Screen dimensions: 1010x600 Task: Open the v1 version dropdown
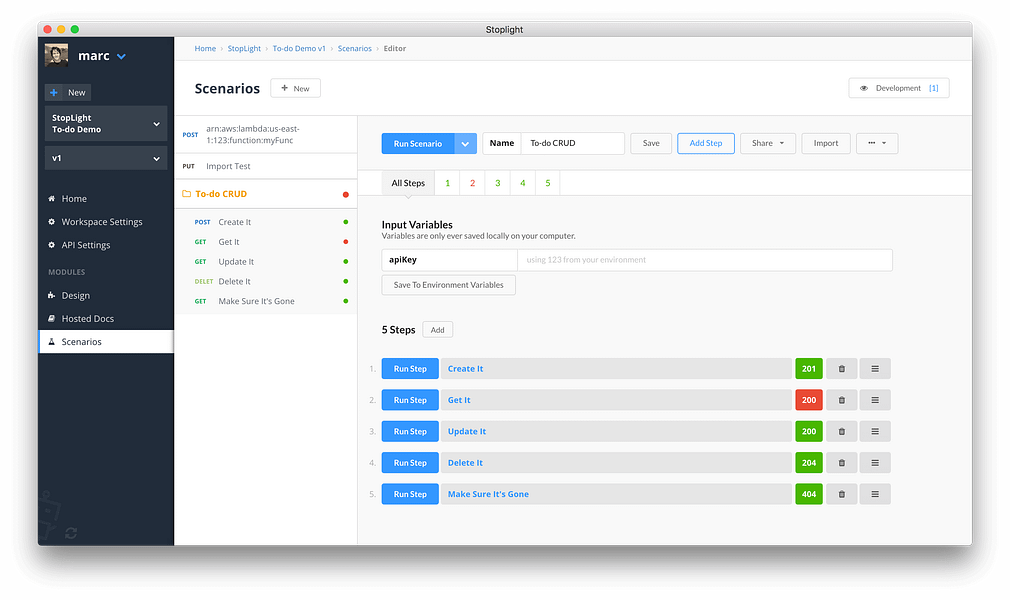pos(106,158)
